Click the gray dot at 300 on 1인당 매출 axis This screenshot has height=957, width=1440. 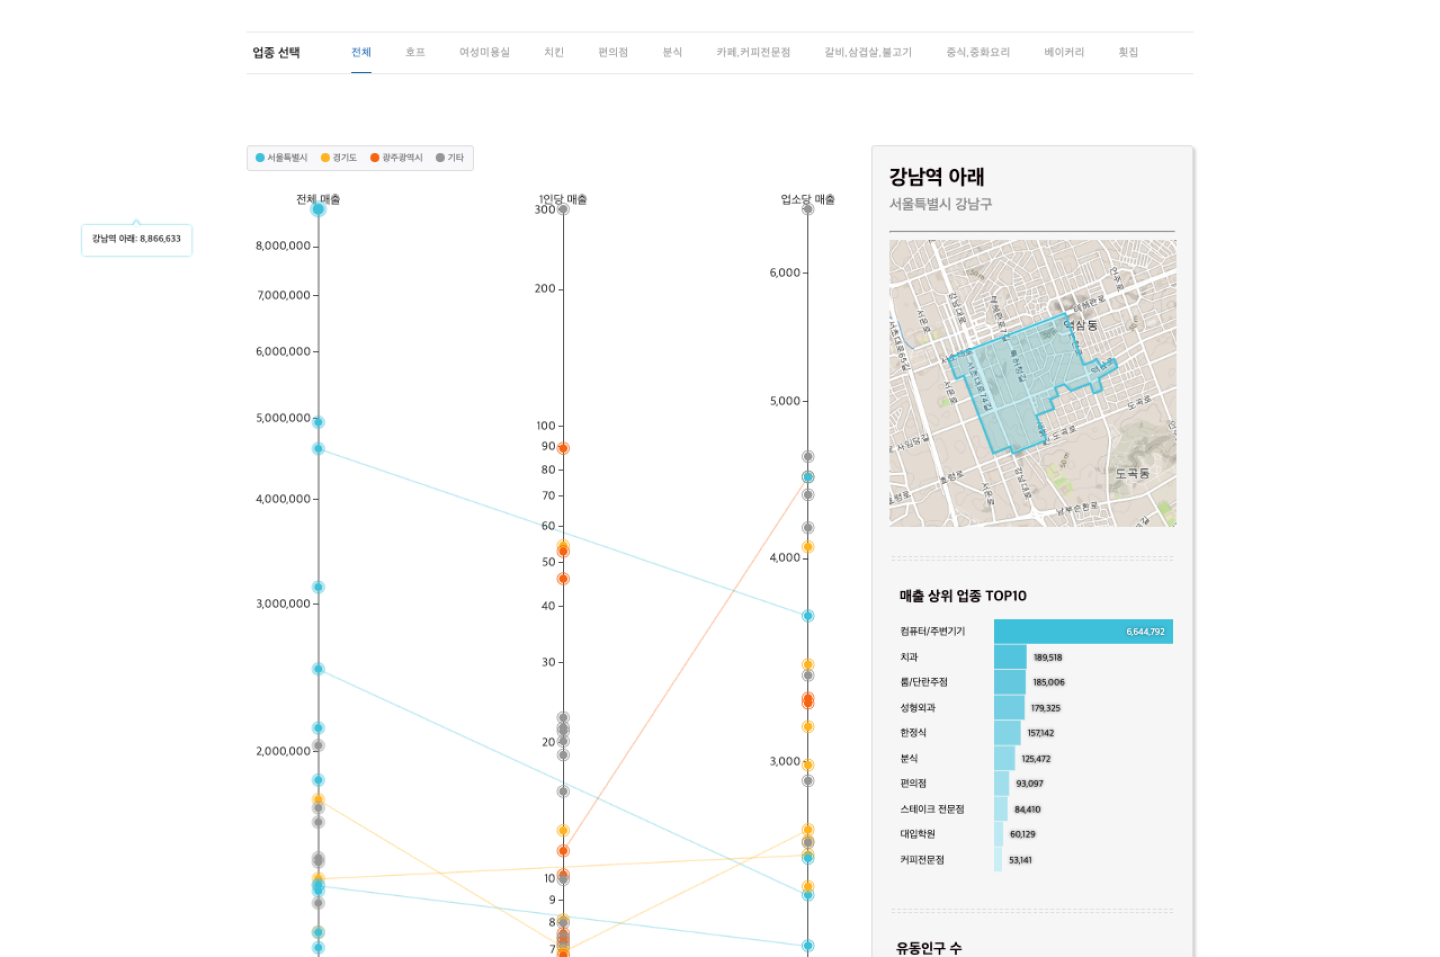[563, 210]
